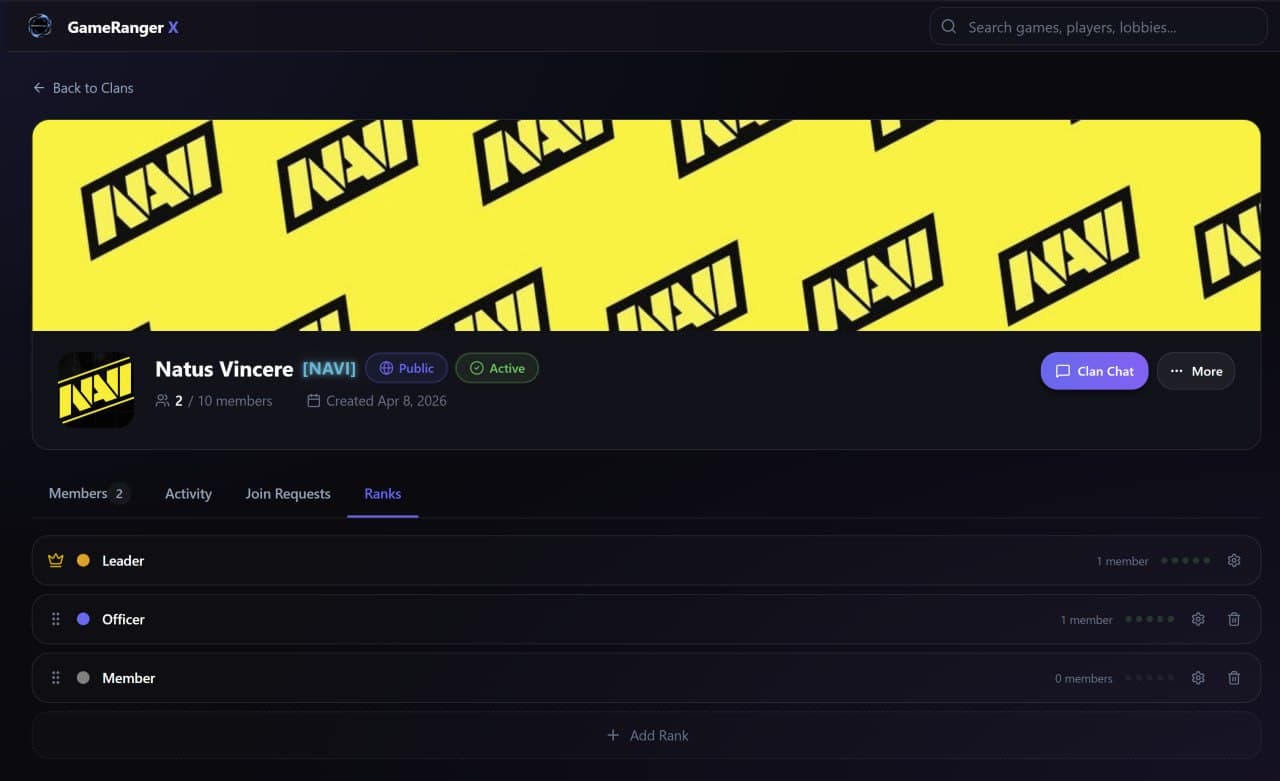This screenshot has height=781, width=1280.
Task: Click the '2 / 10 members' text
Action: click(x=223, y=401)
